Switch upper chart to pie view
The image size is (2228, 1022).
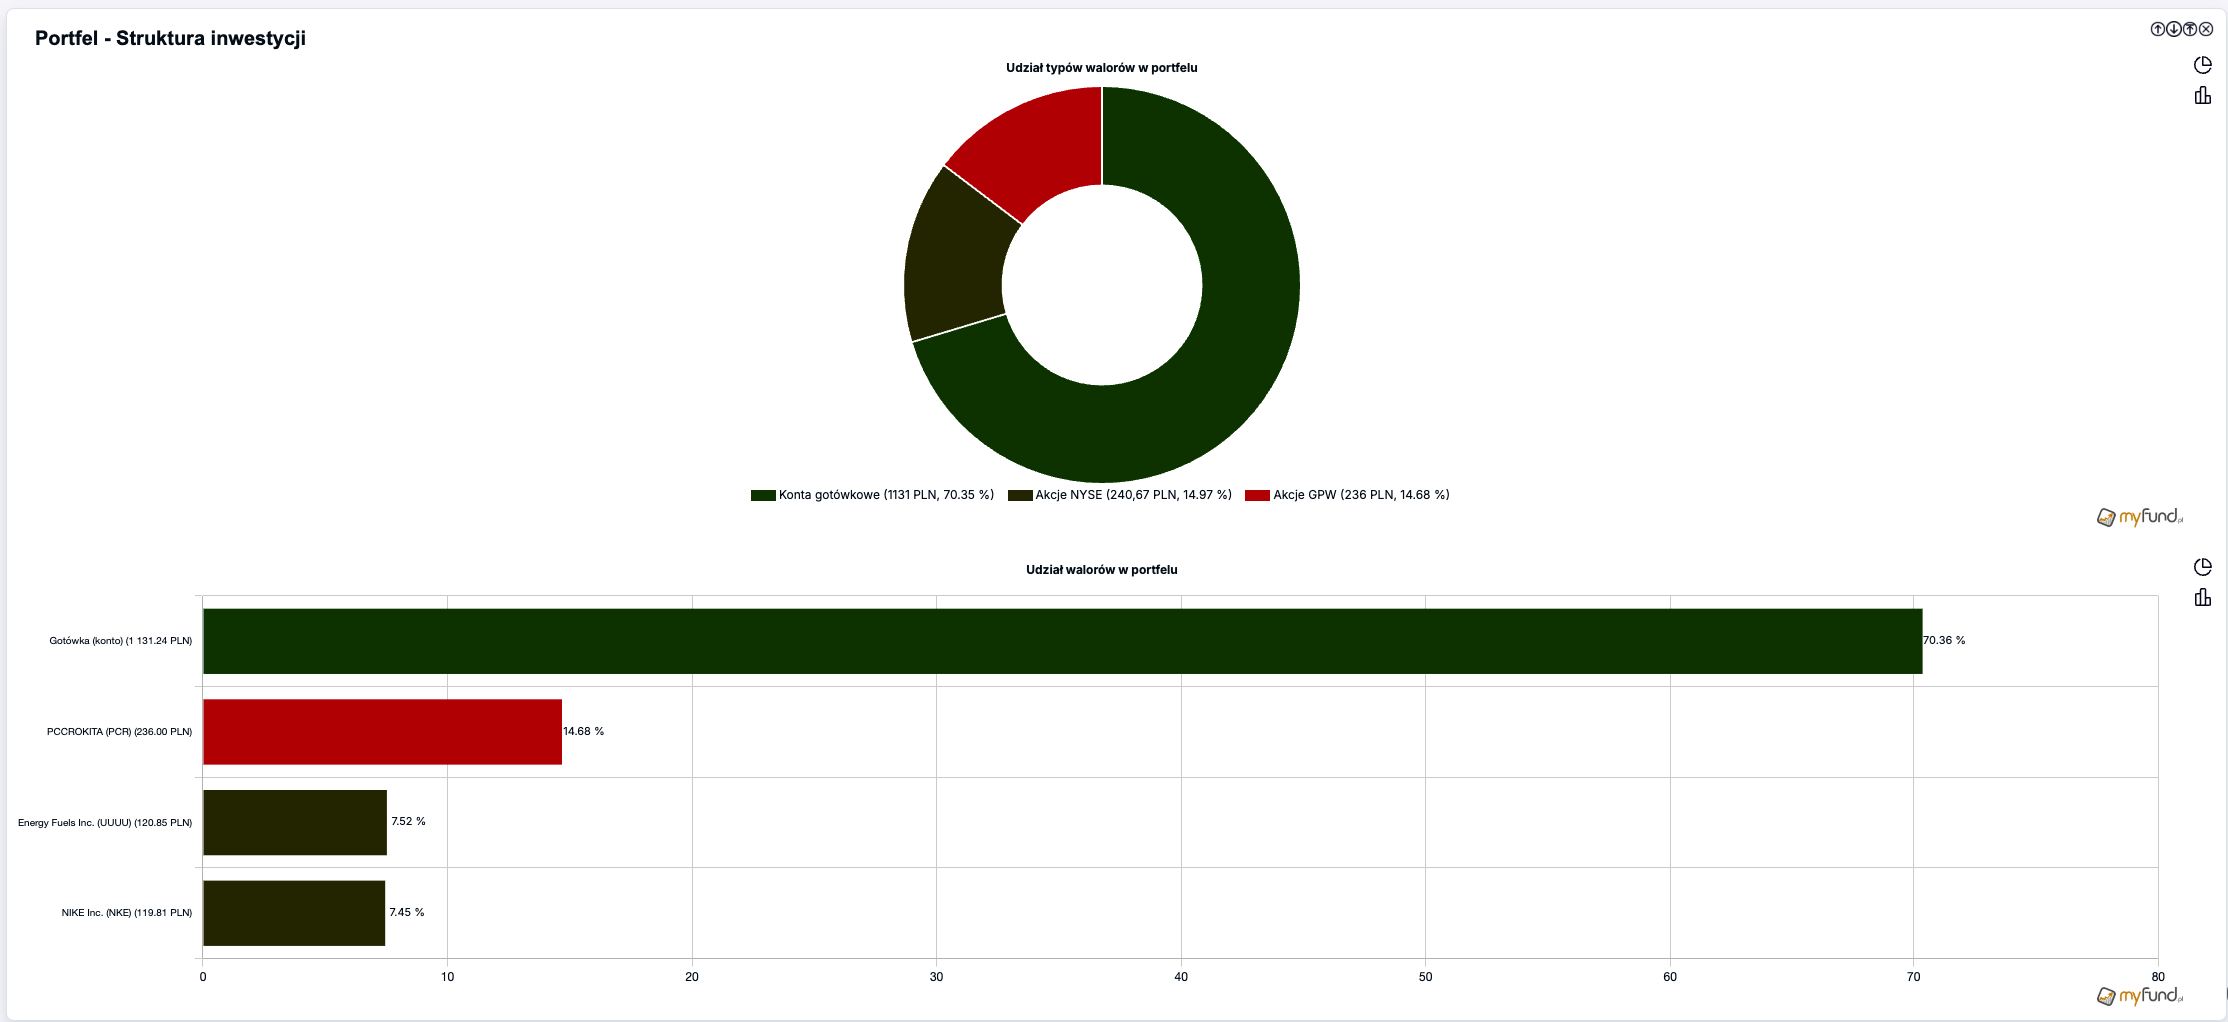point(2202,65)
